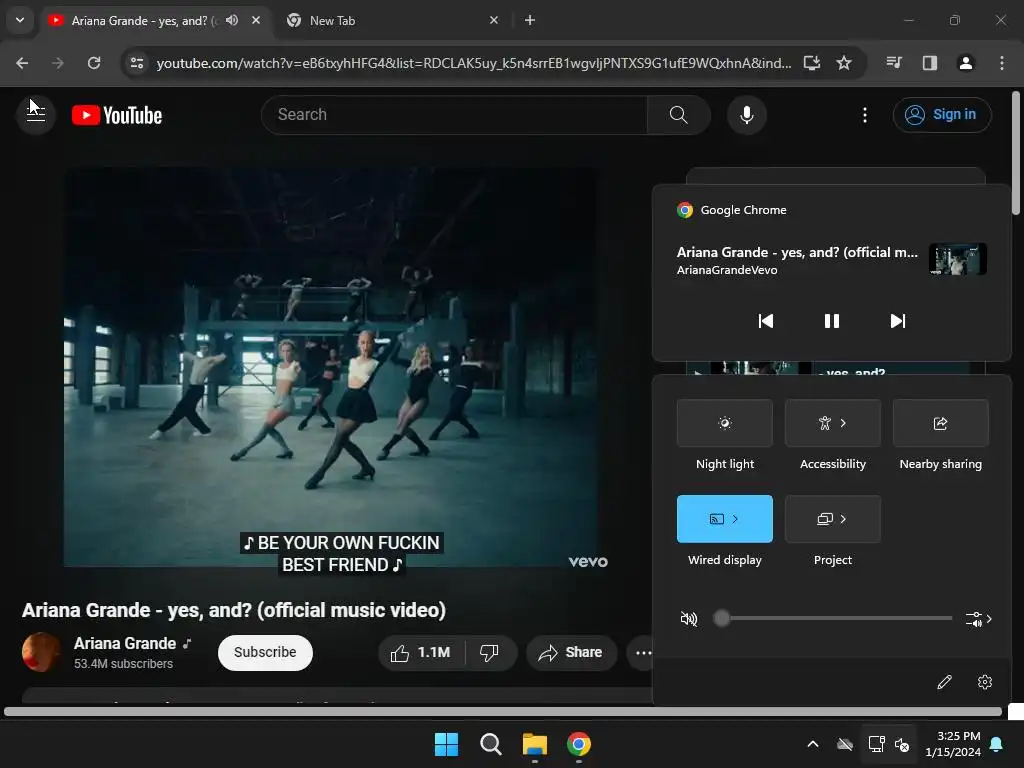Click the media panel video thumbnail
The image size is (1024, 768).
(x=957, y=259)
